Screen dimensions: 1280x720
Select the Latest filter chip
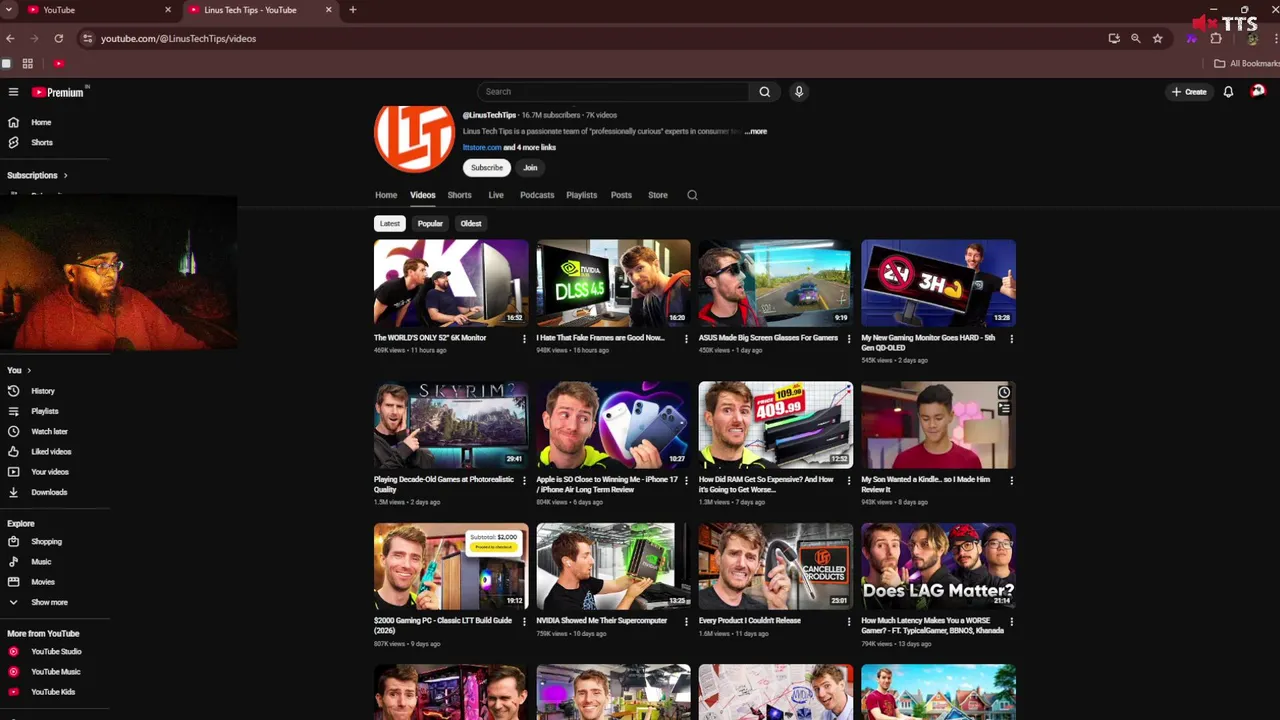tap(390, 224)
